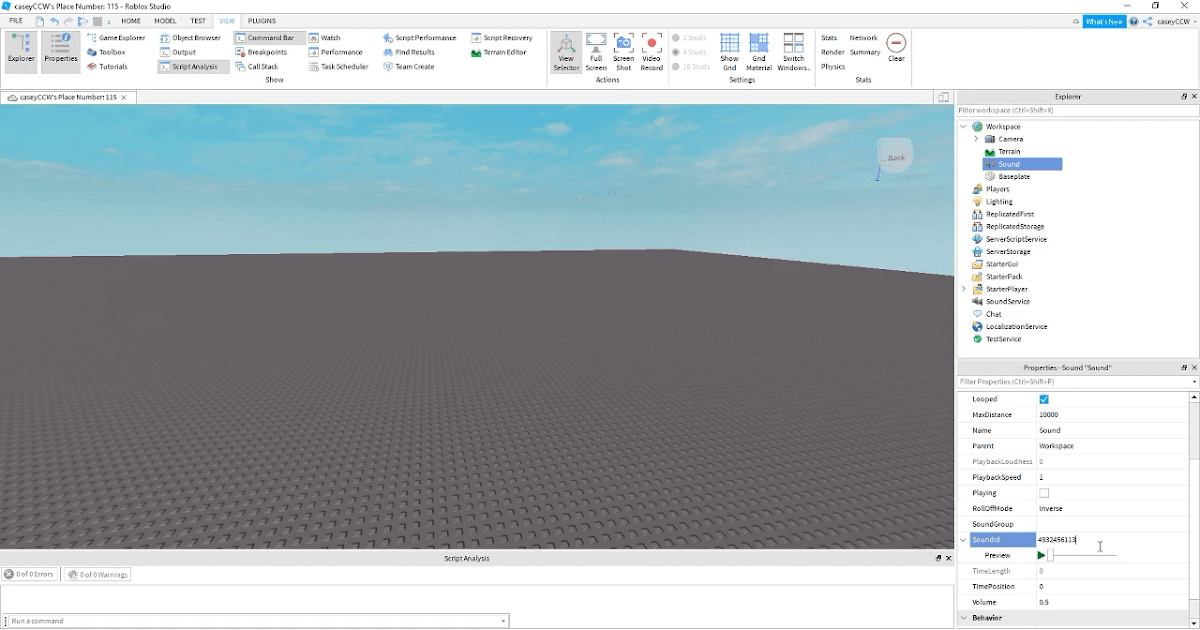Open Team Create
Image resolution: width=1200 pixels, height=630 pixels.
[x=408, y=67]
